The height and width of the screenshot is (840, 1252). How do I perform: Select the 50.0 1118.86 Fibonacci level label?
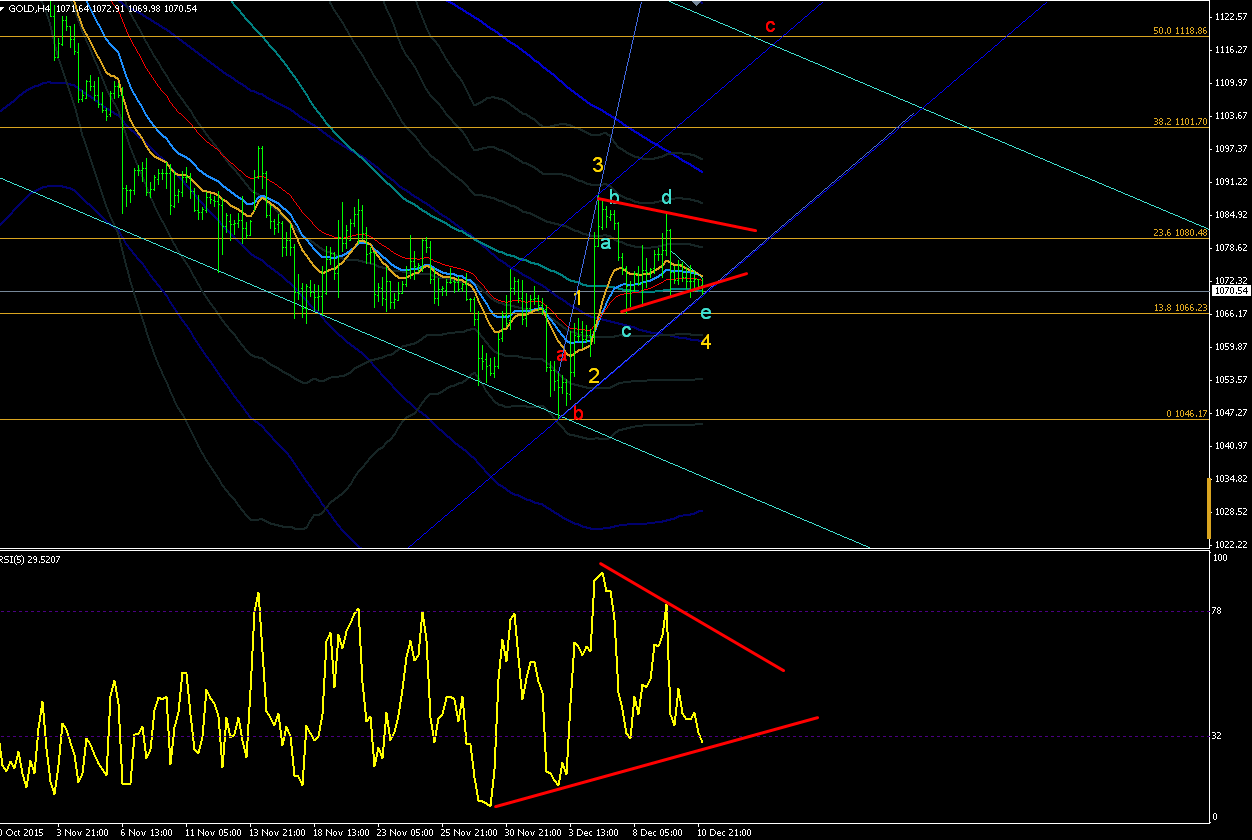(1180, 31)
